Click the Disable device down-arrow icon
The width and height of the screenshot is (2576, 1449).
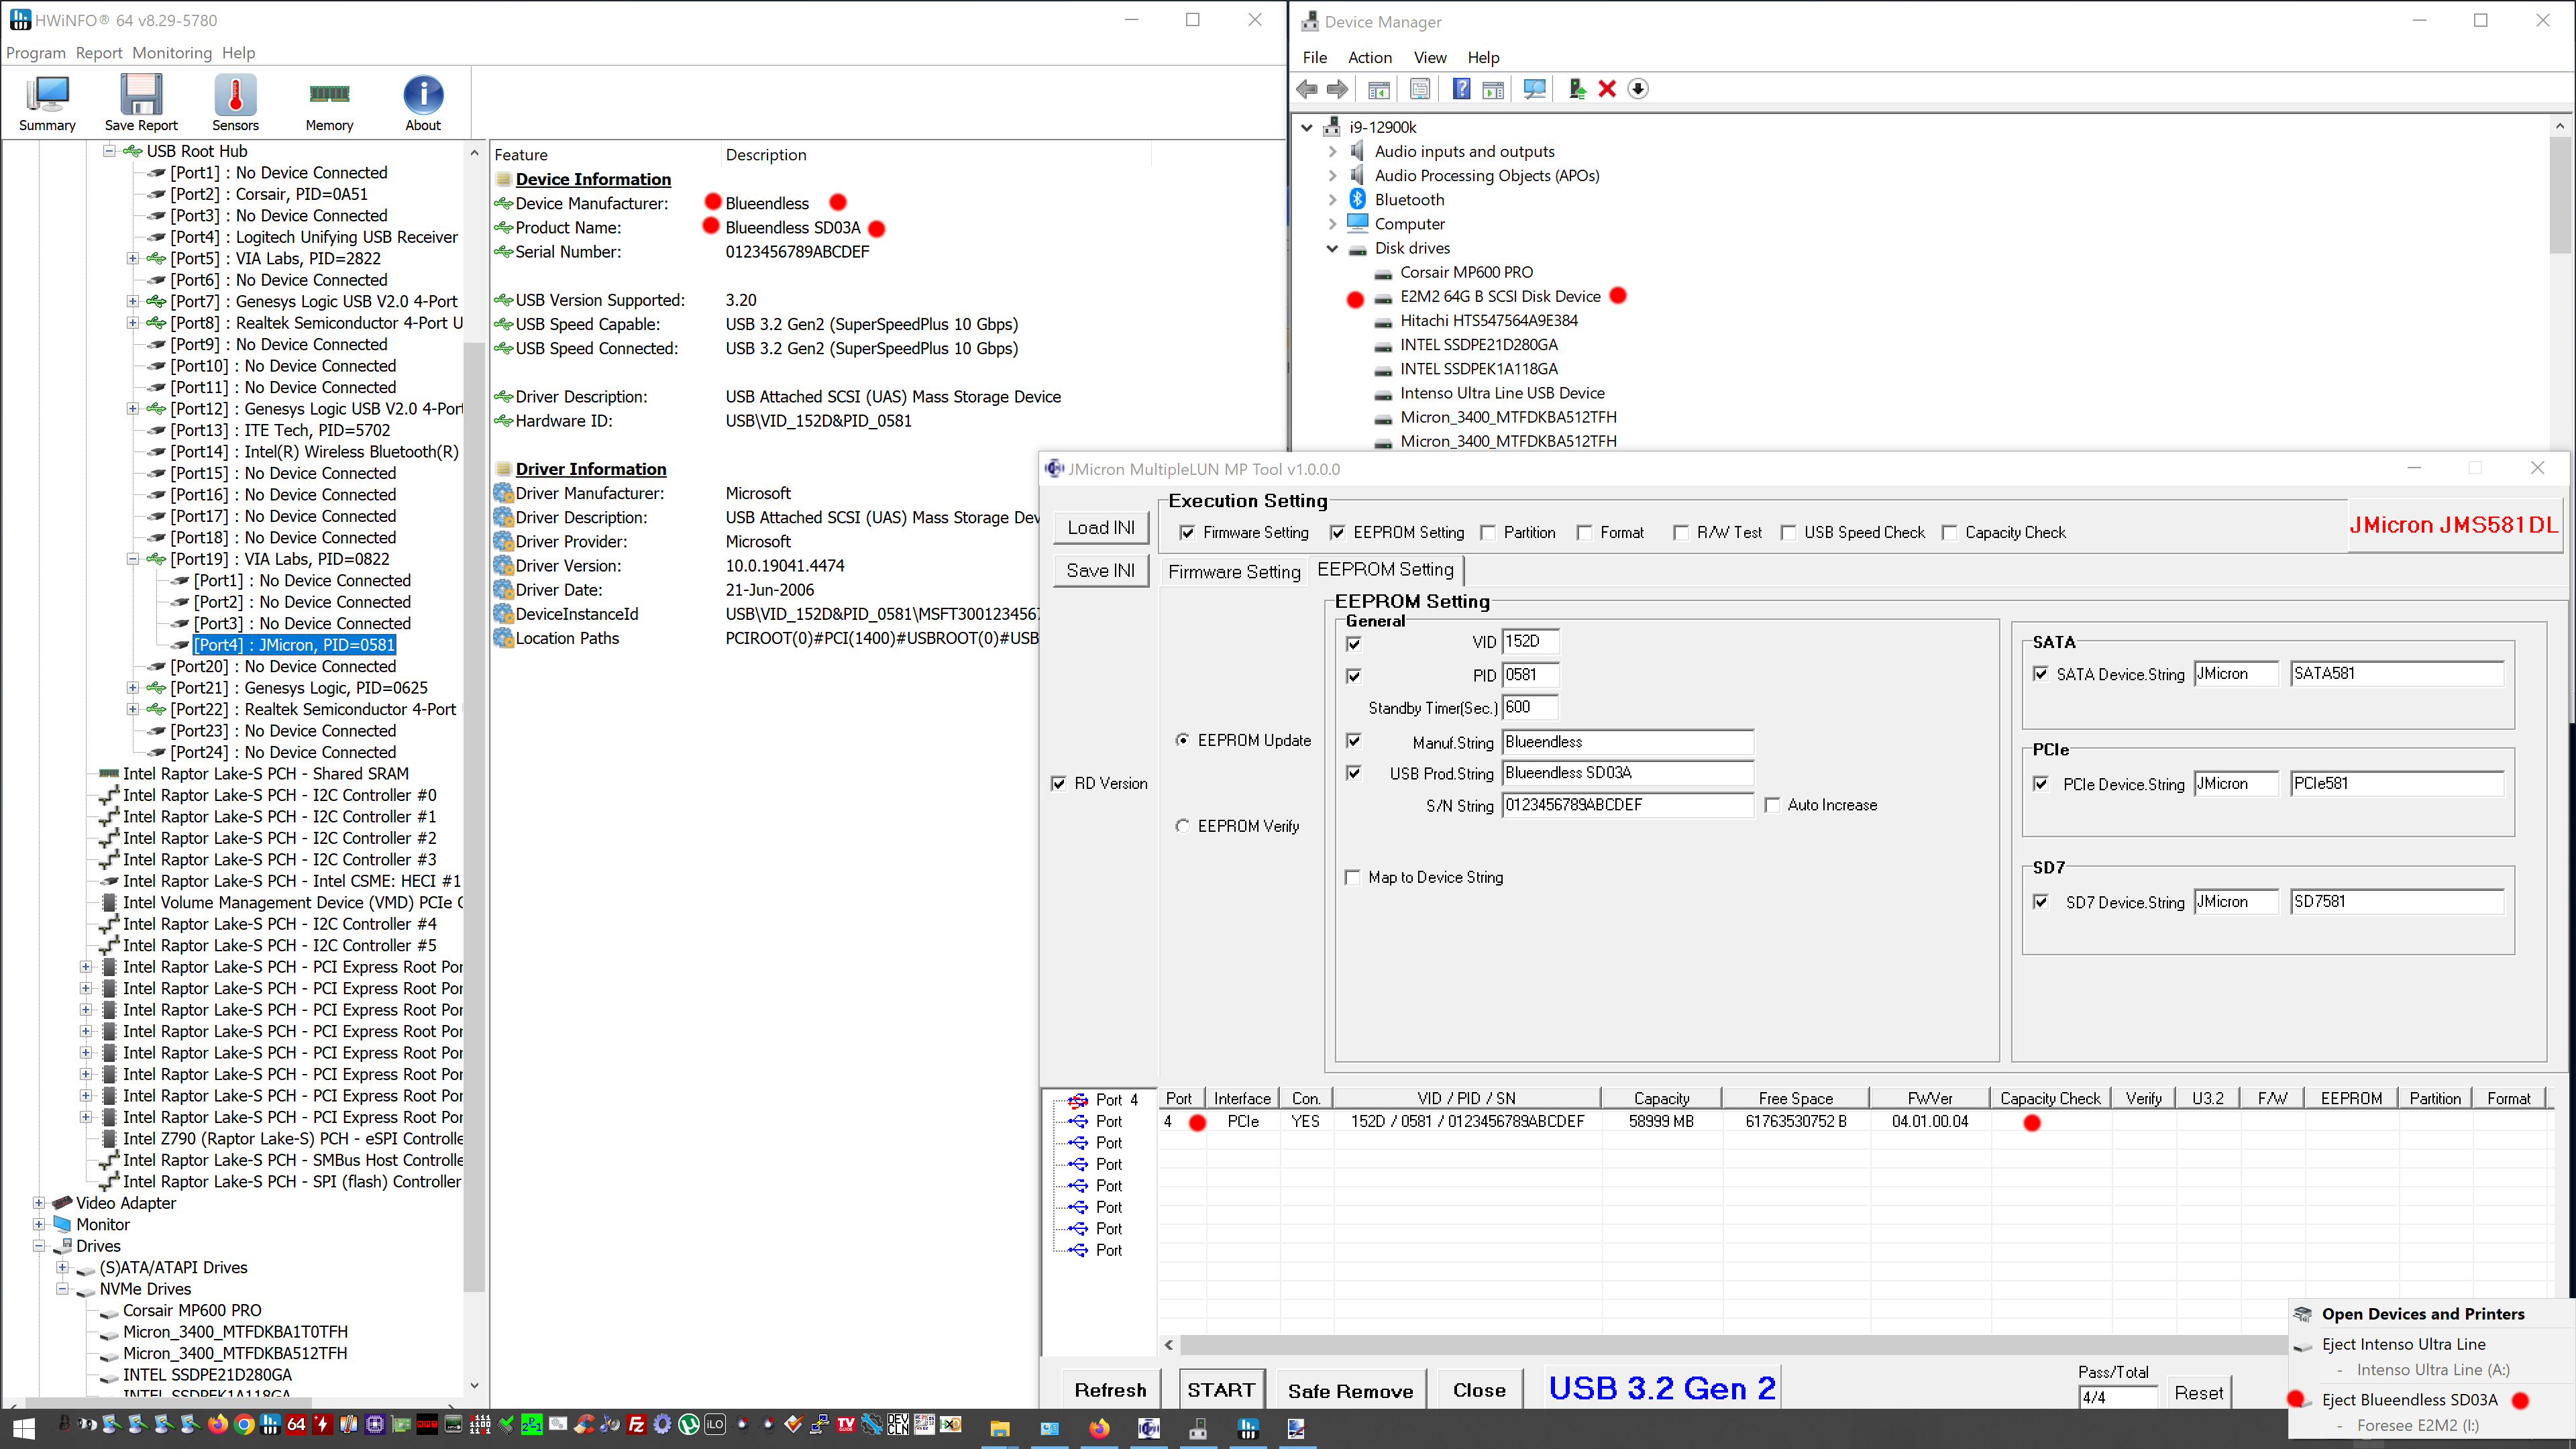point(1638,89)
